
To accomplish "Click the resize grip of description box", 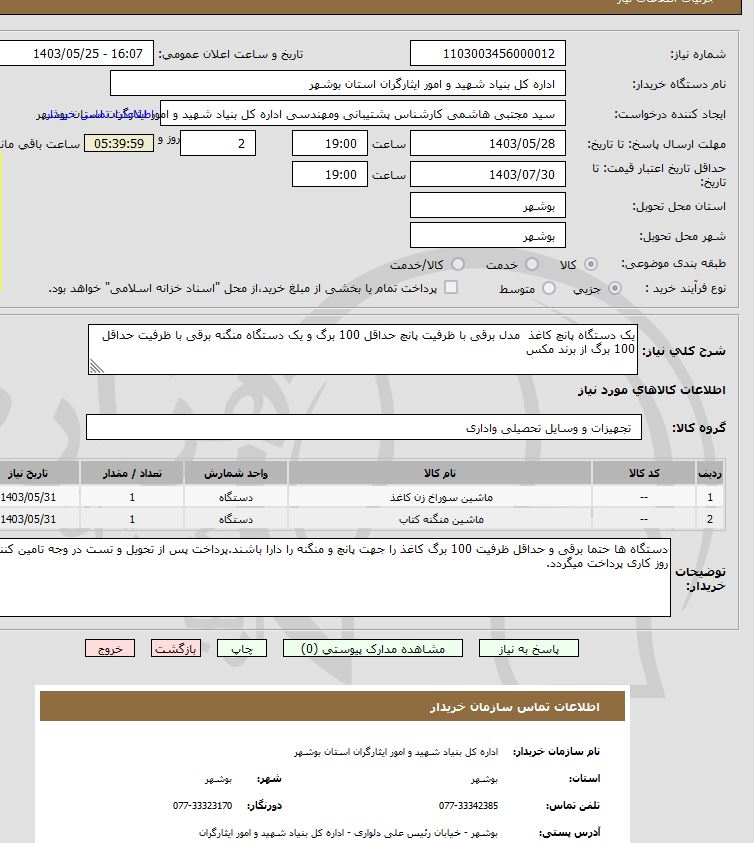I will [x=97, y=366].
